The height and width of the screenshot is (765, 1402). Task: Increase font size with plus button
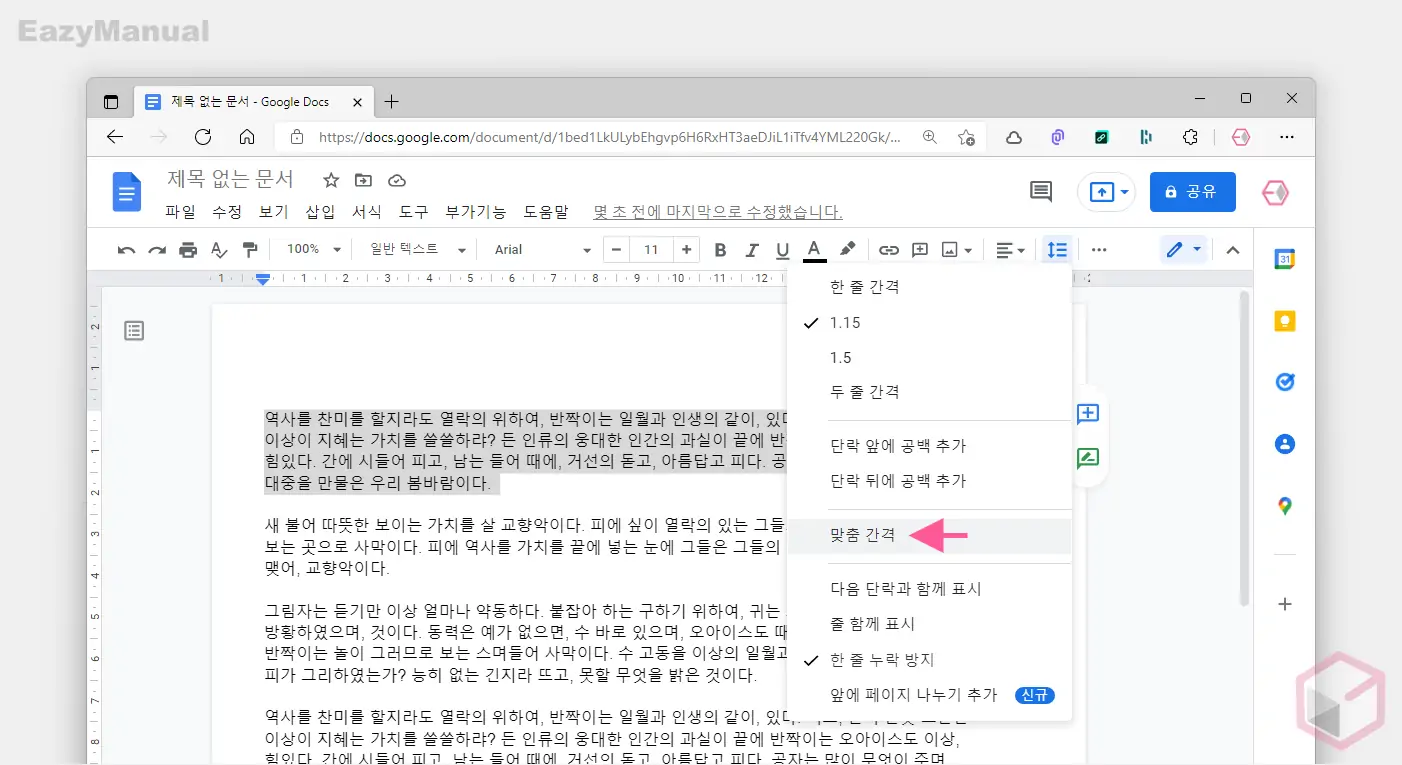[x=686, y=250]
